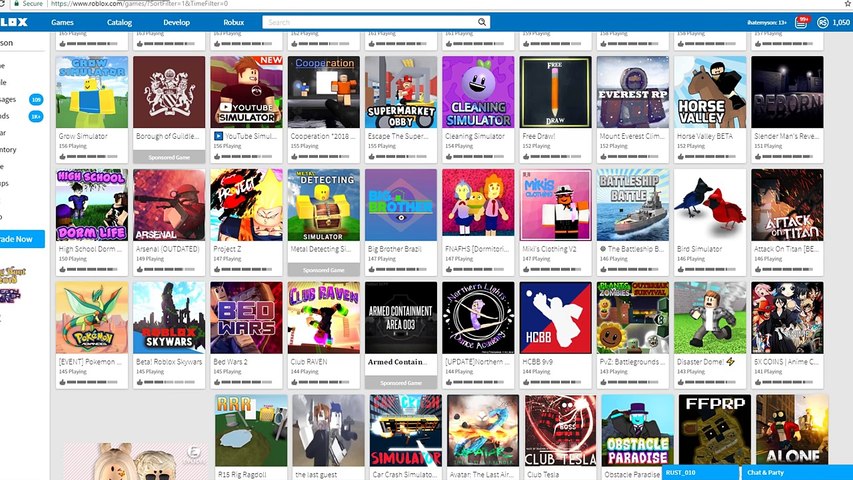Open the notifications icon with 99+ badge
This screenshot has width=853, height=480.
point(801,22)
